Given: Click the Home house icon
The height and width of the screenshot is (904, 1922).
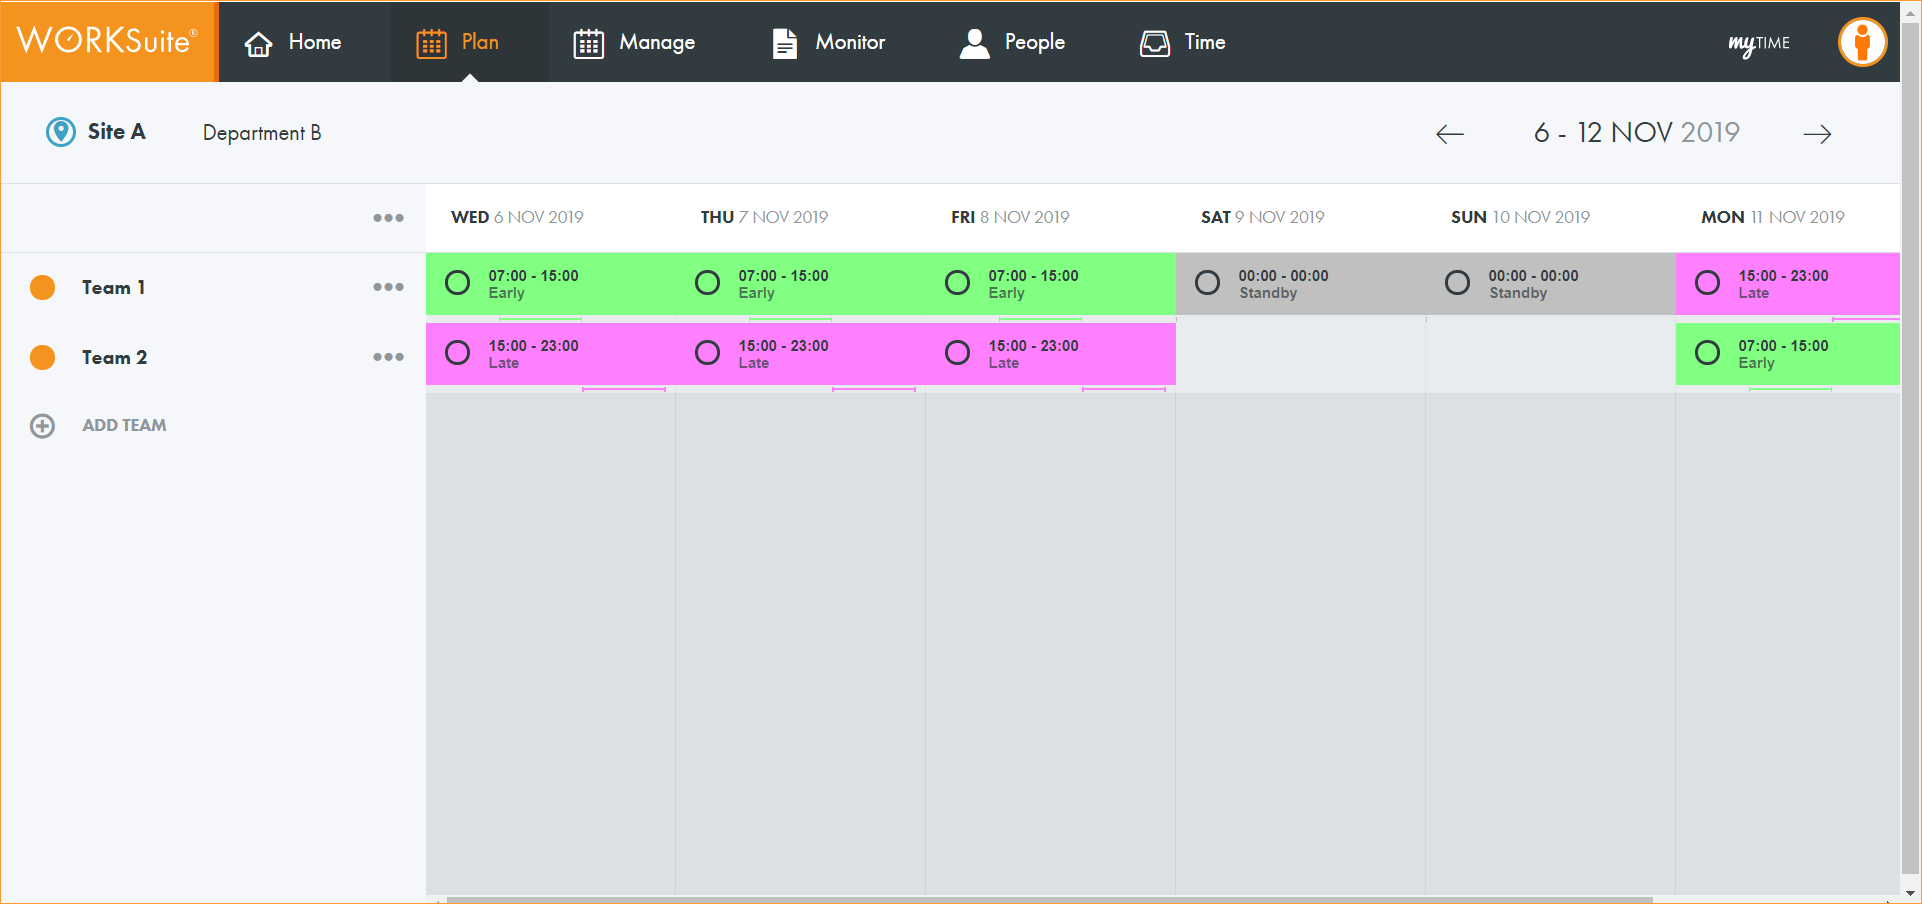Looking at the screenshot, I should coord(259,43).
